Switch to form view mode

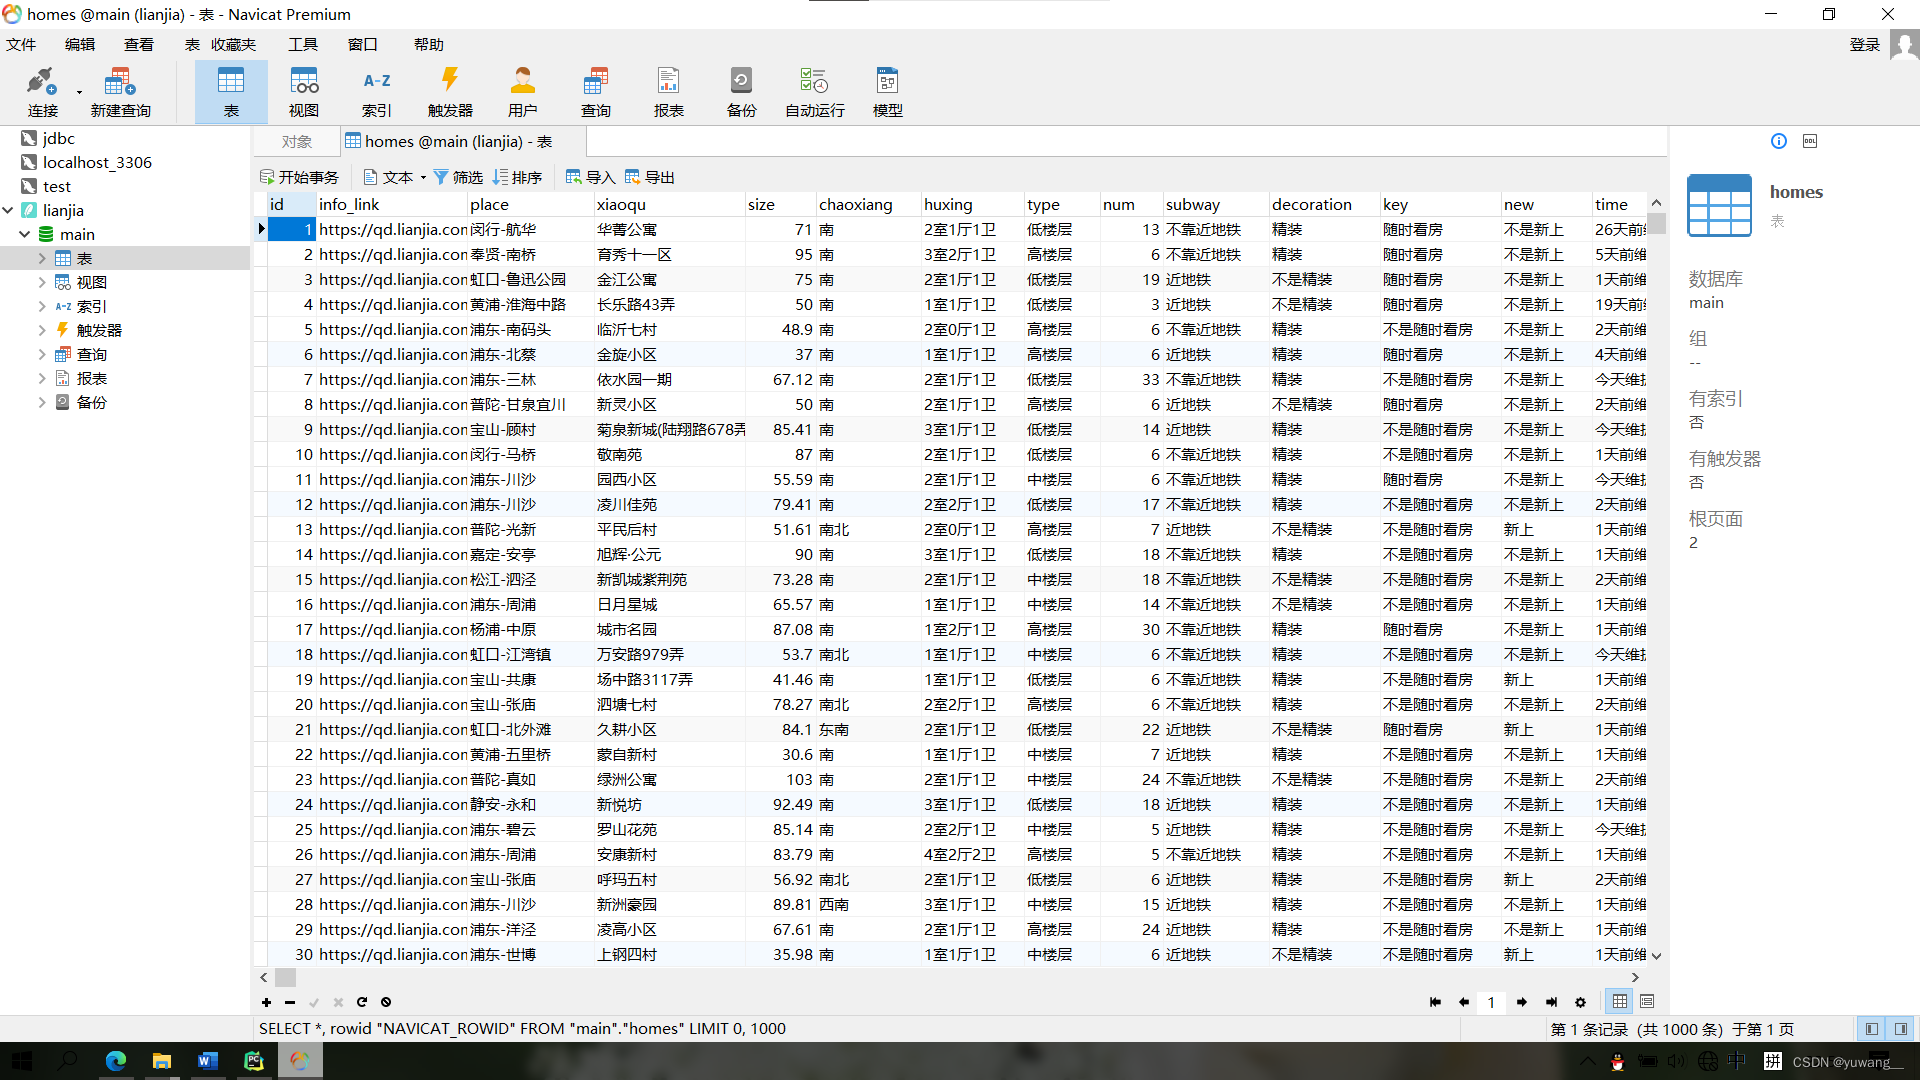click(1647, 1002)
